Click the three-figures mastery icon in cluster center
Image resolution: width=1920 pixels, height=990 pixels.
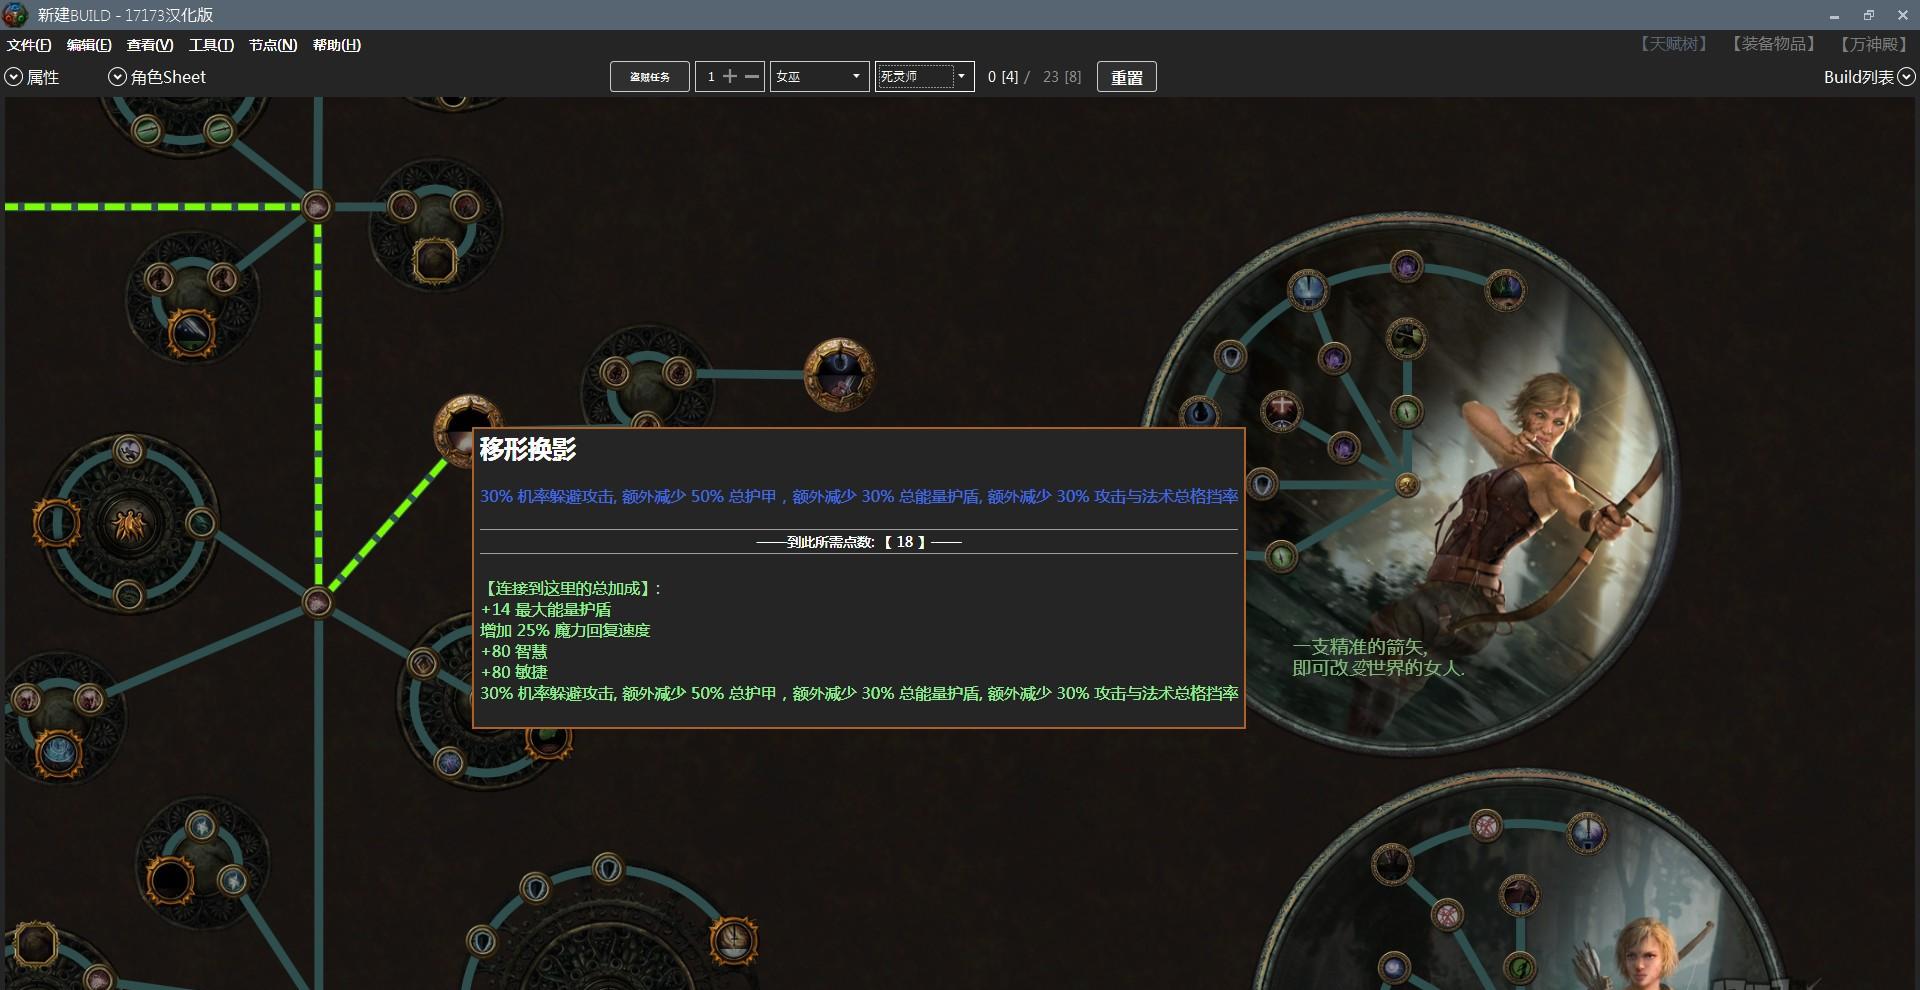[x=129, y=523]
